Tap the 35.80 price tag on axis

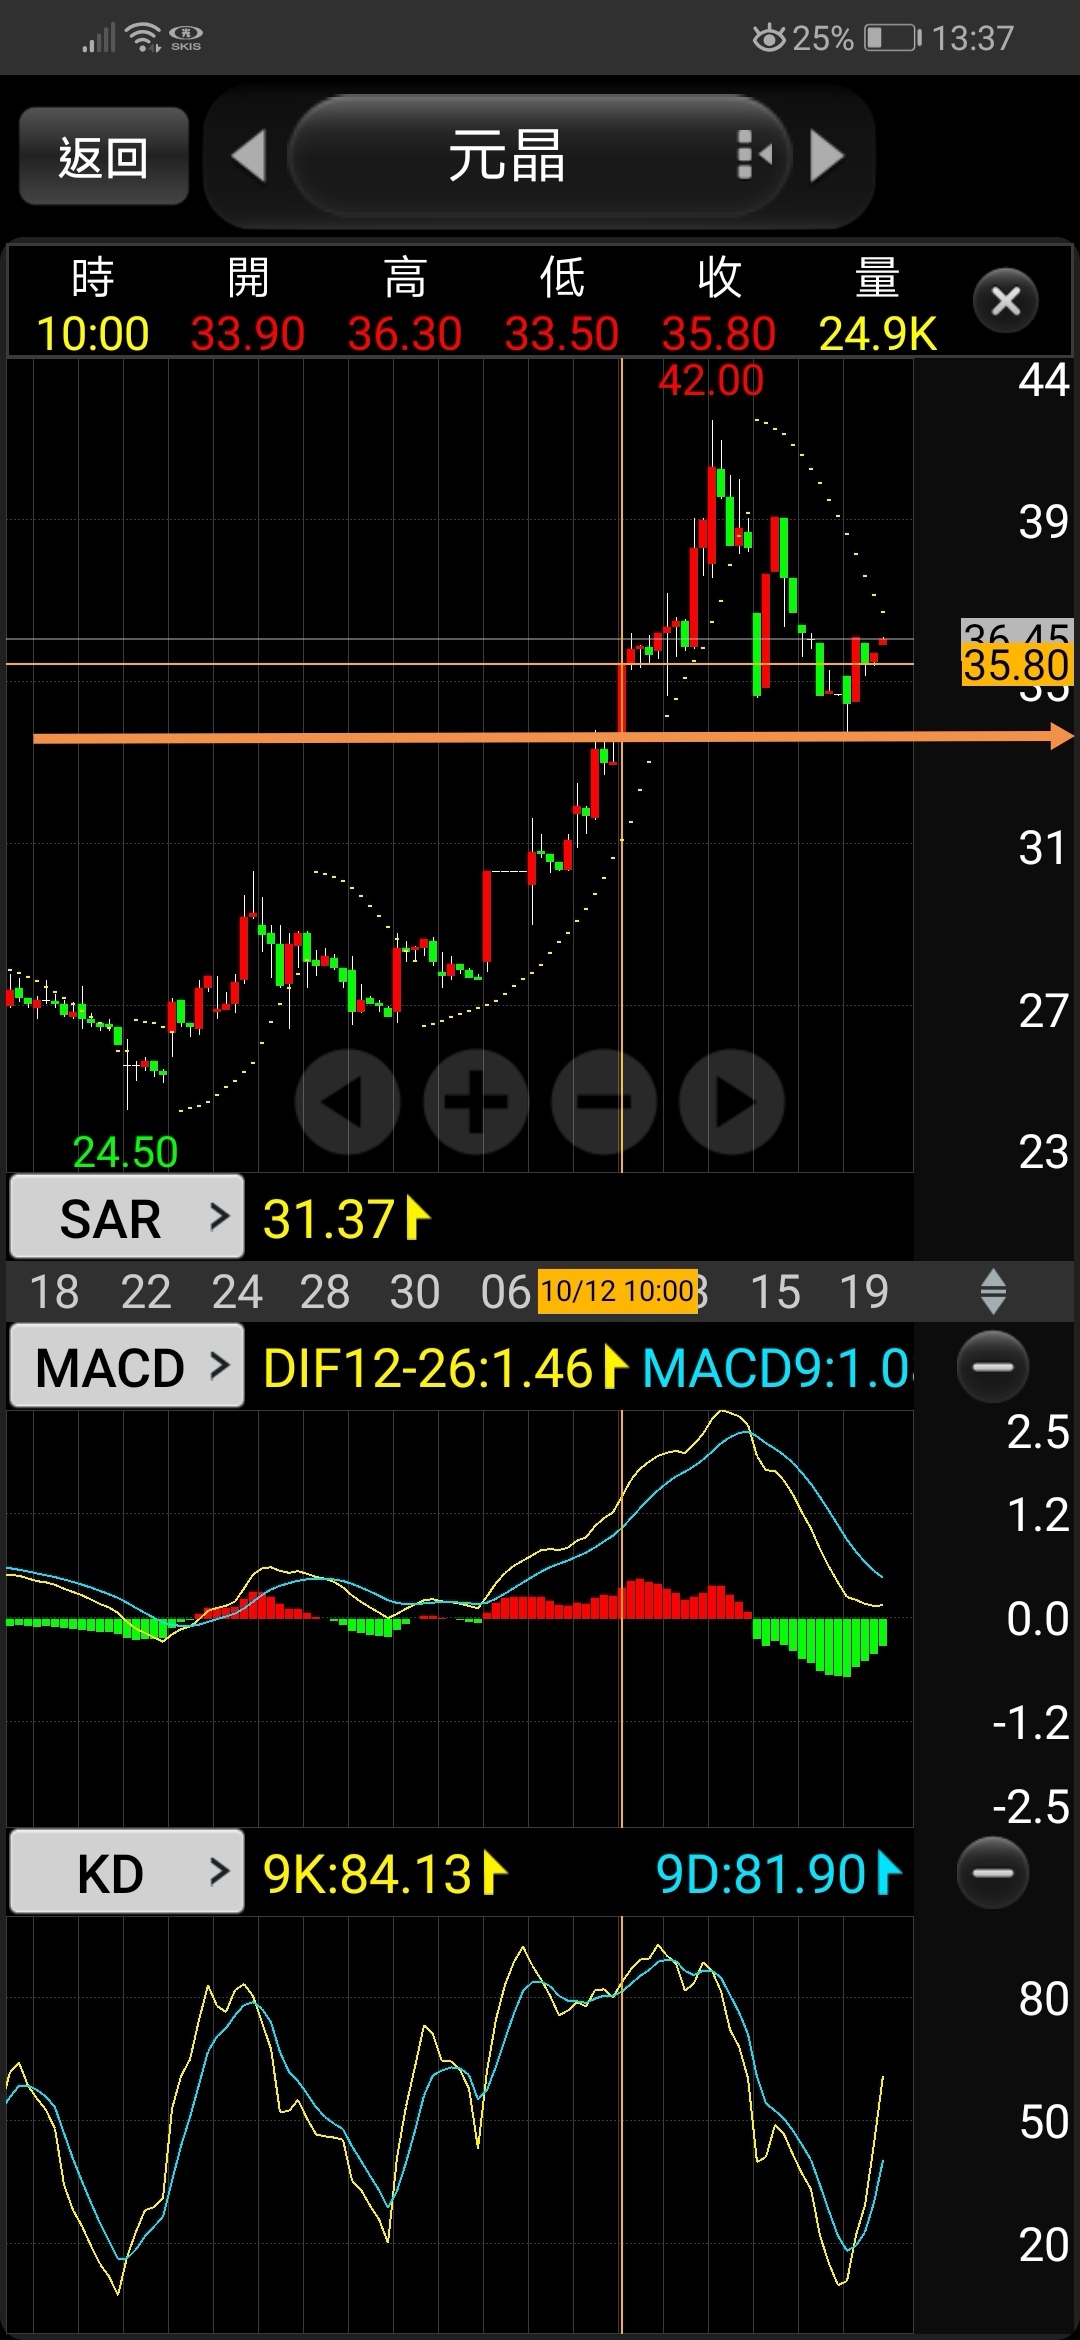[1016, 665]
